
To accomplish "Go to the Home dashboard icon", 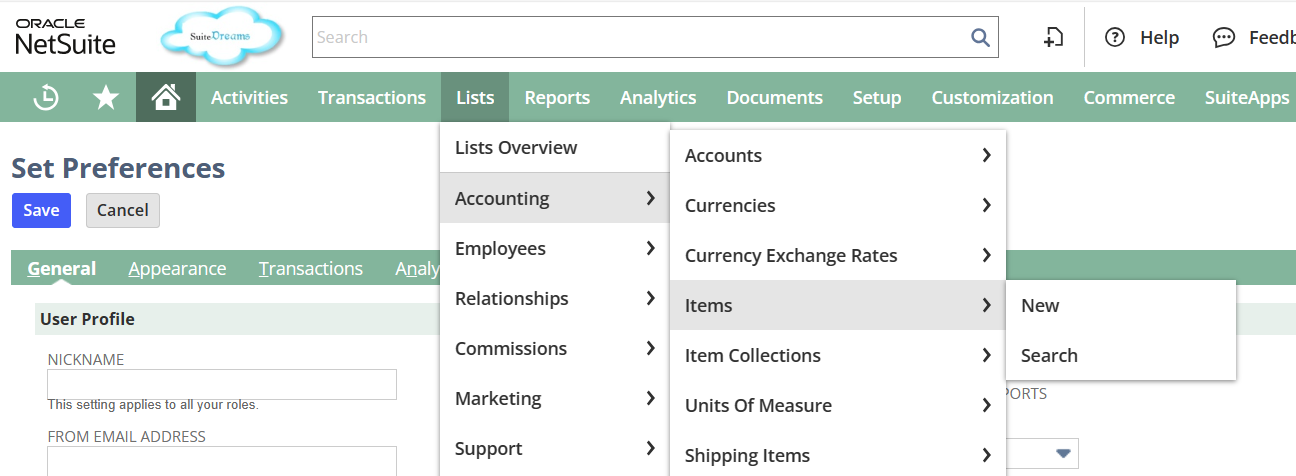I will (165, 97).
